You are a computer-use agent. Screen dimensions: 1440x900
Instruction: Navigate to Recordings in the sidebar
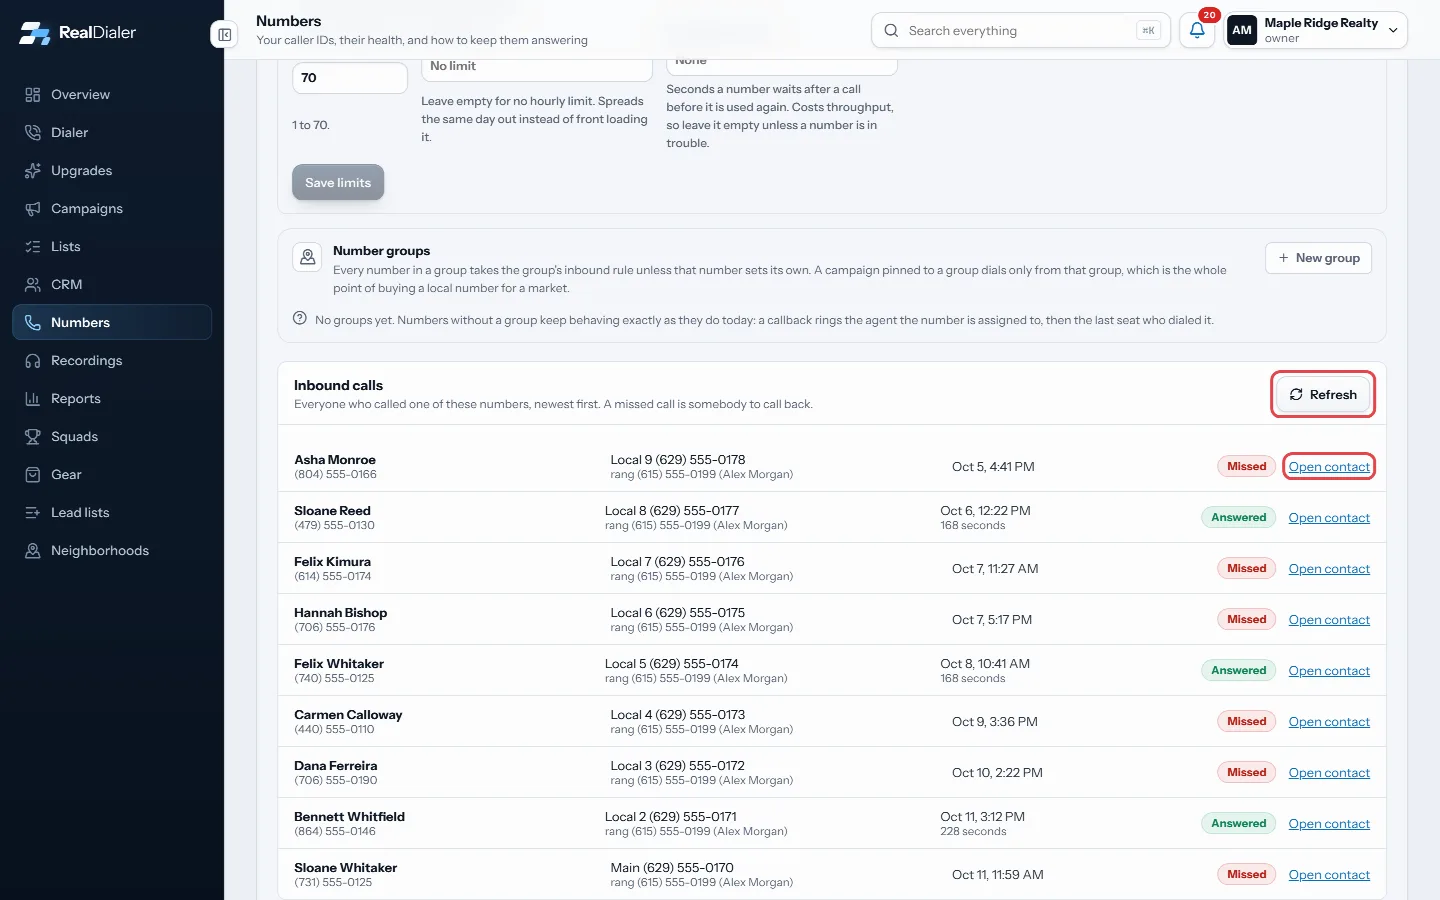[112, 361]
